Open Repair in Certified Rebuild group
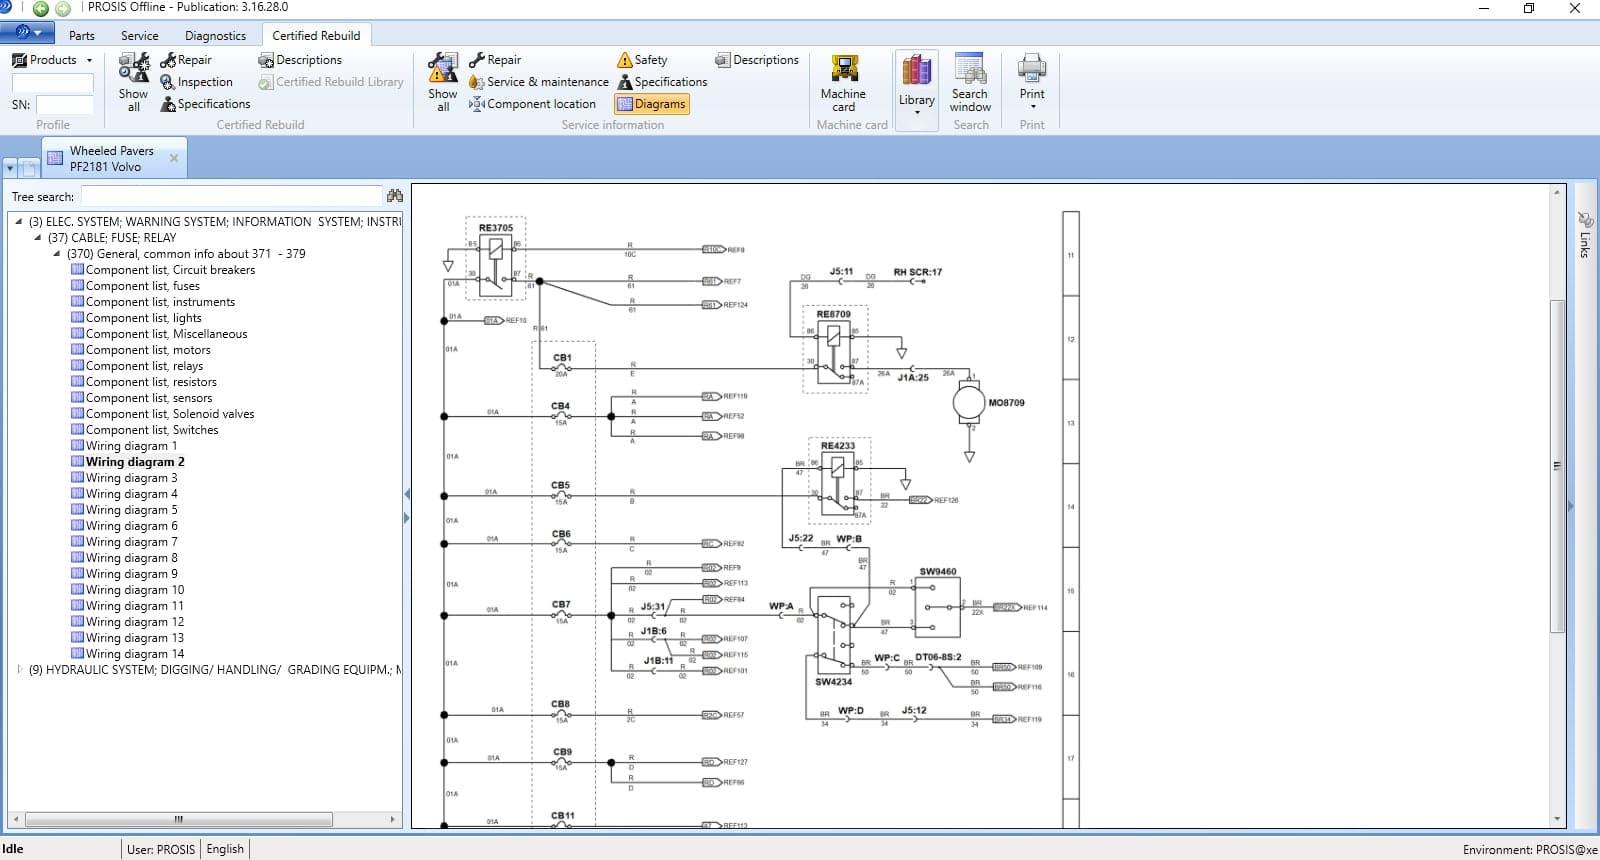The width and height of the screenshot is (1600, 860). (x=186, y=60)
